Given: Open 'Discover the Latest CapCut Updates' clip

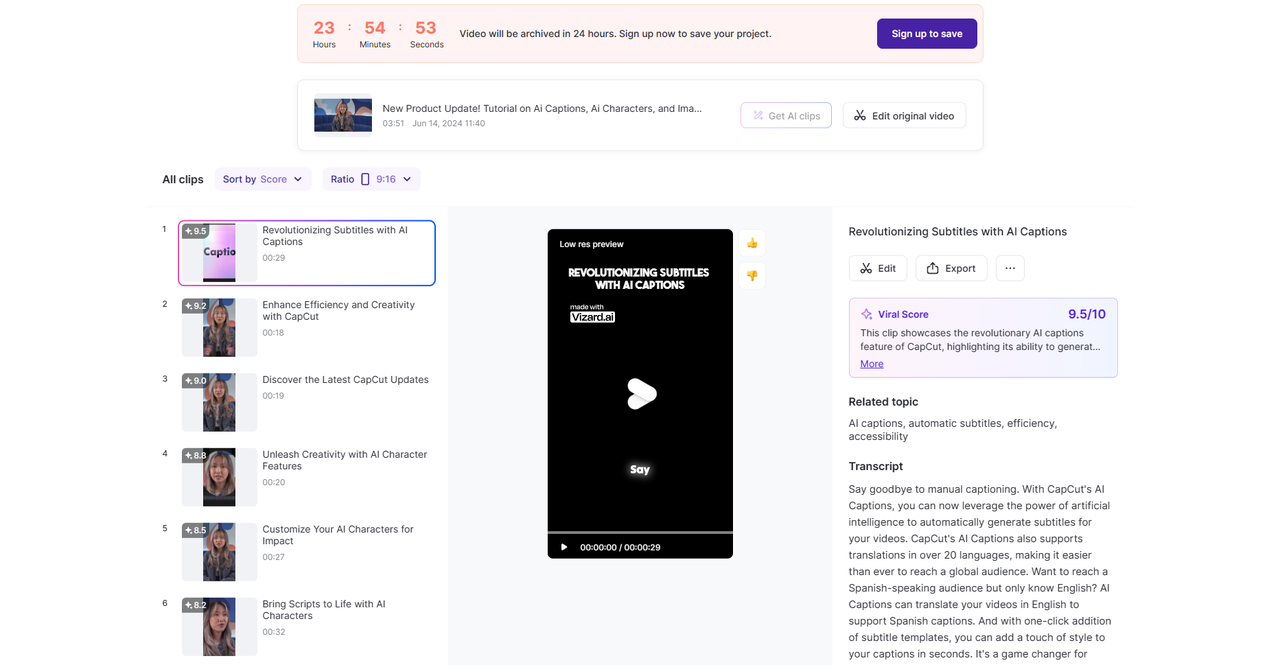Looking at the screenshot, I should pos(345,380).
